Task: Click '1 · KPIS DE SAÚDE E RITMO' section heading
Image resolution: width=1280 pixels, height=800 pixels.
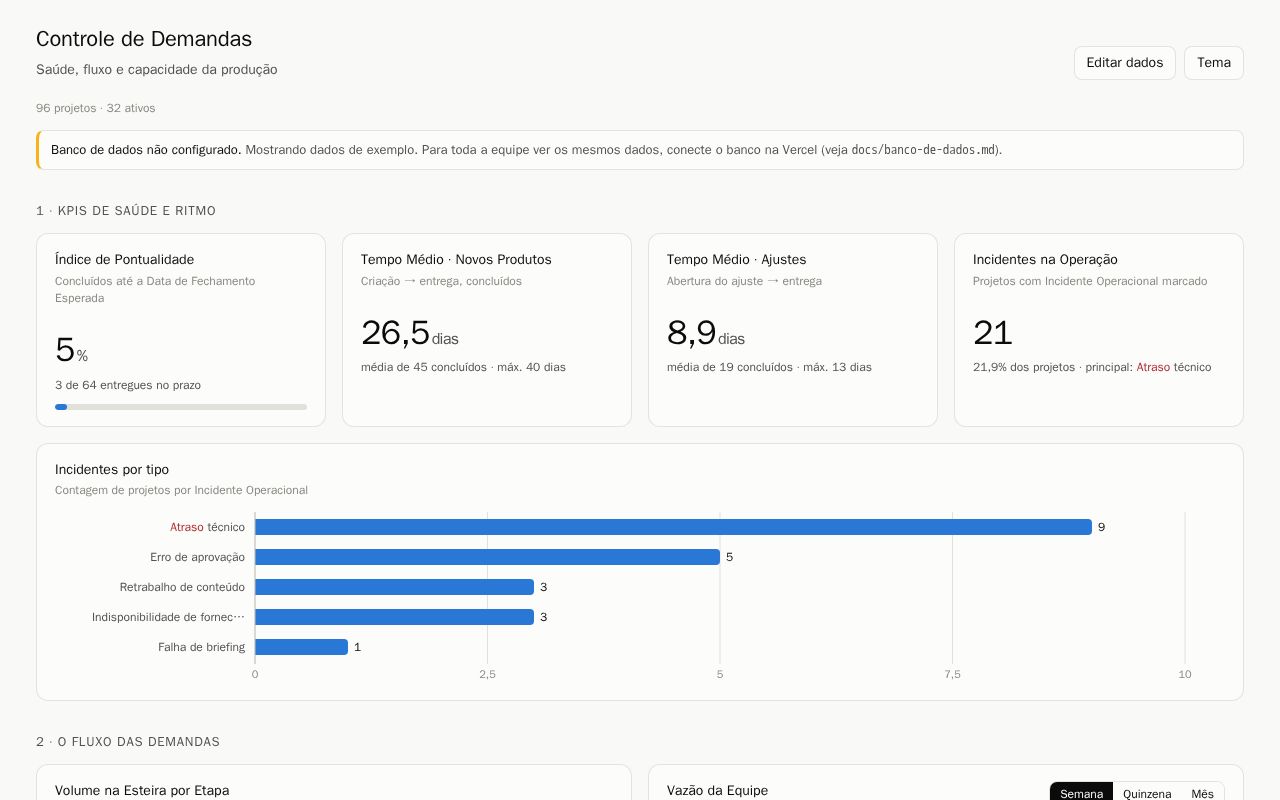Action: [126, 211]
